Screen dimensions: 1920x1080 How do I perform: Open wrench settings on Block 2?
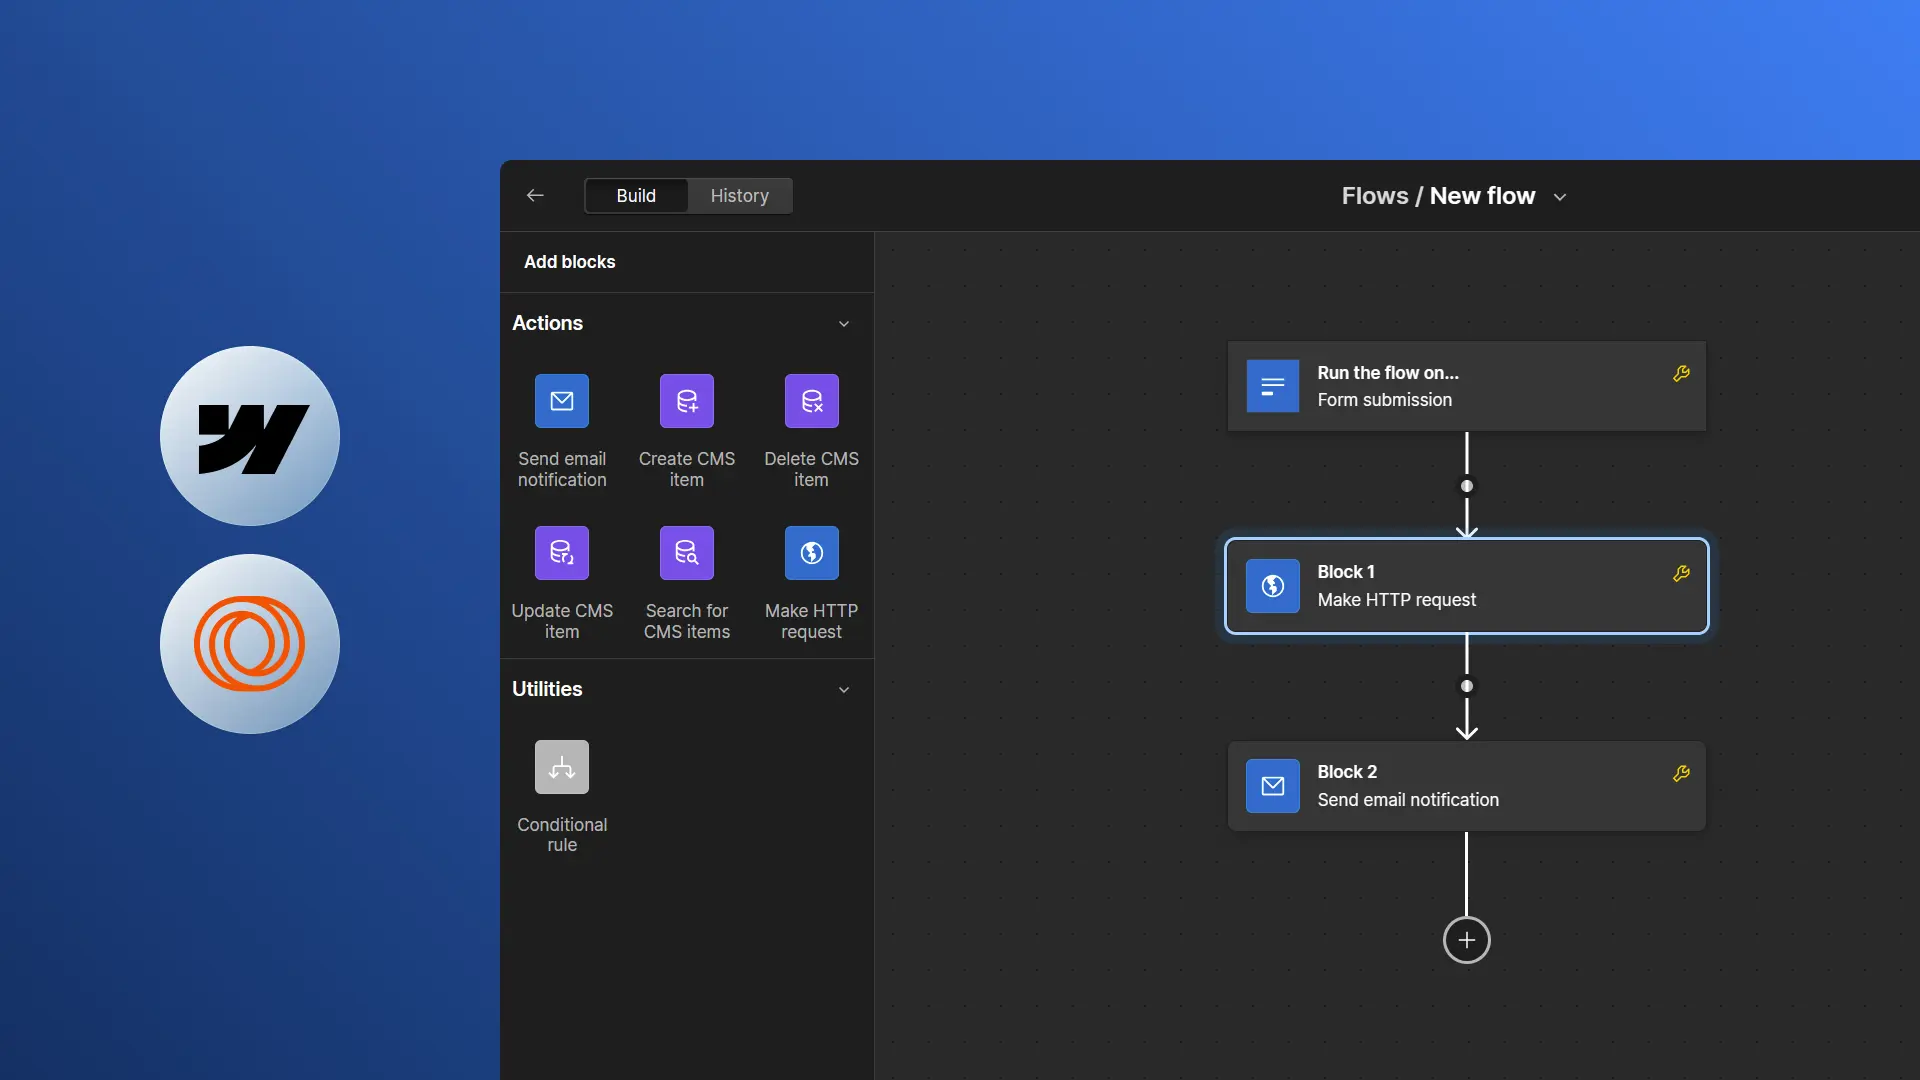click(x=1682, y=773)
